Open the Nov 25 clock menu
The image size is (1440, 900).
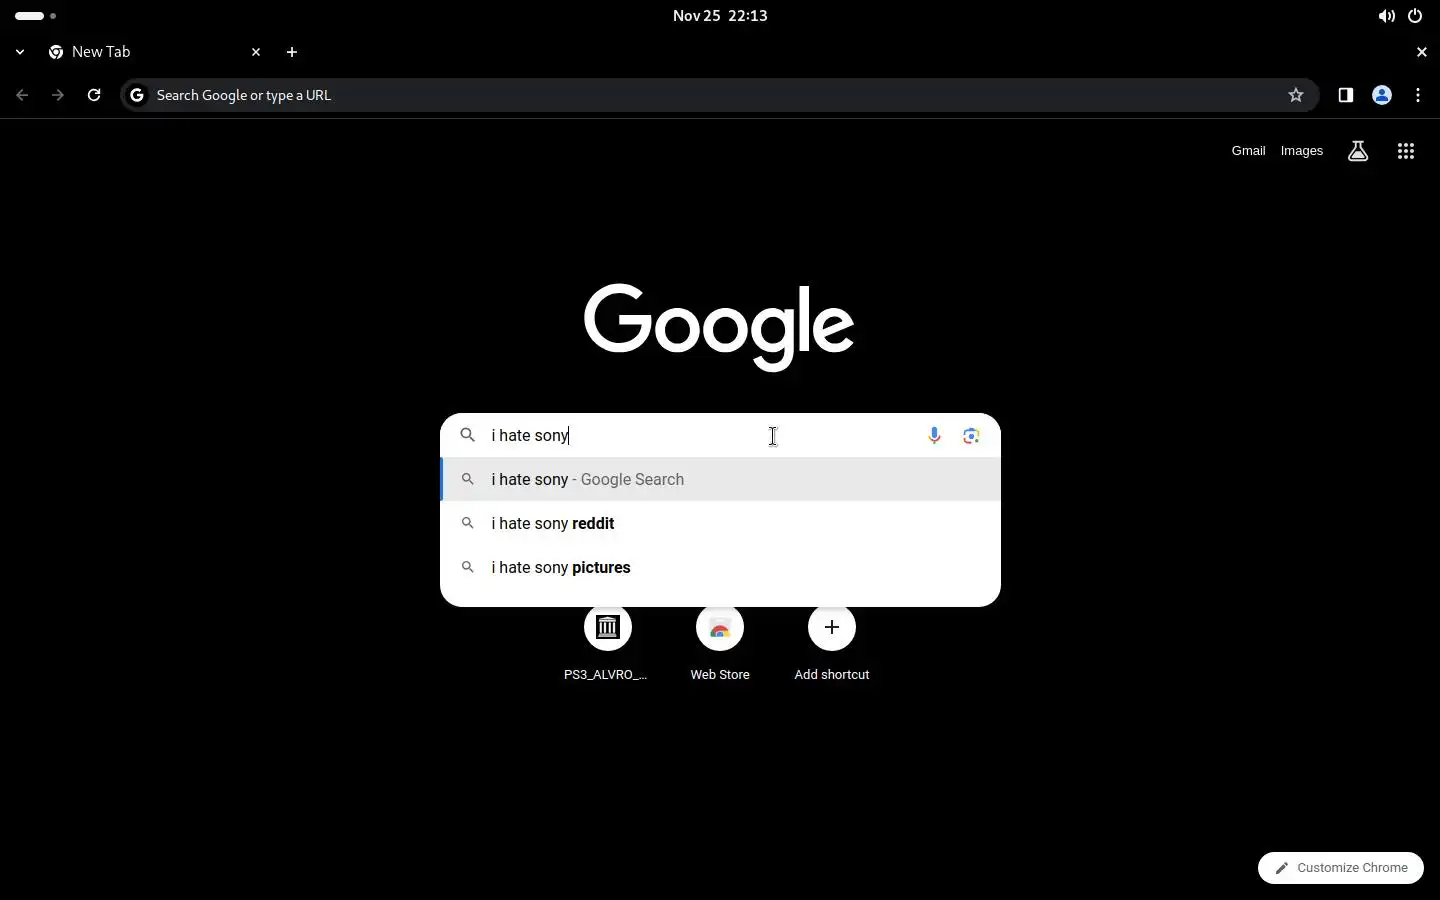click(720, 16)
